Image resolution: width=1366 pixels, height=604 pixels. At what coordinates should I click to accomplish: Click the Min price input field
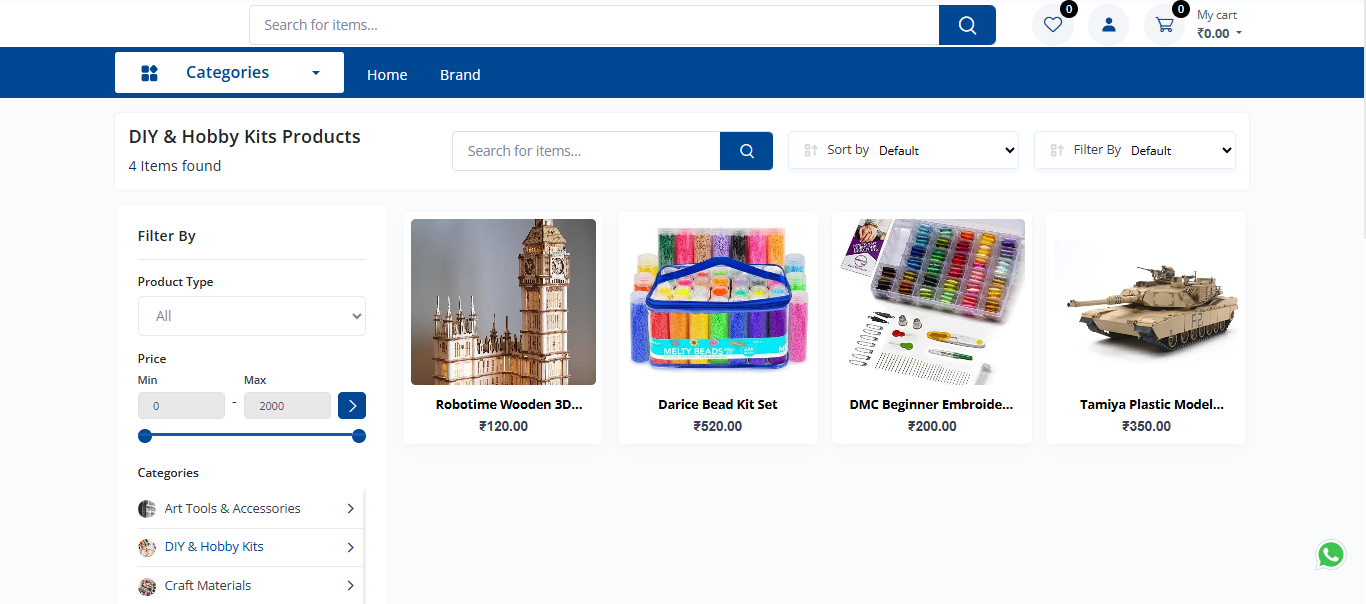181,405
